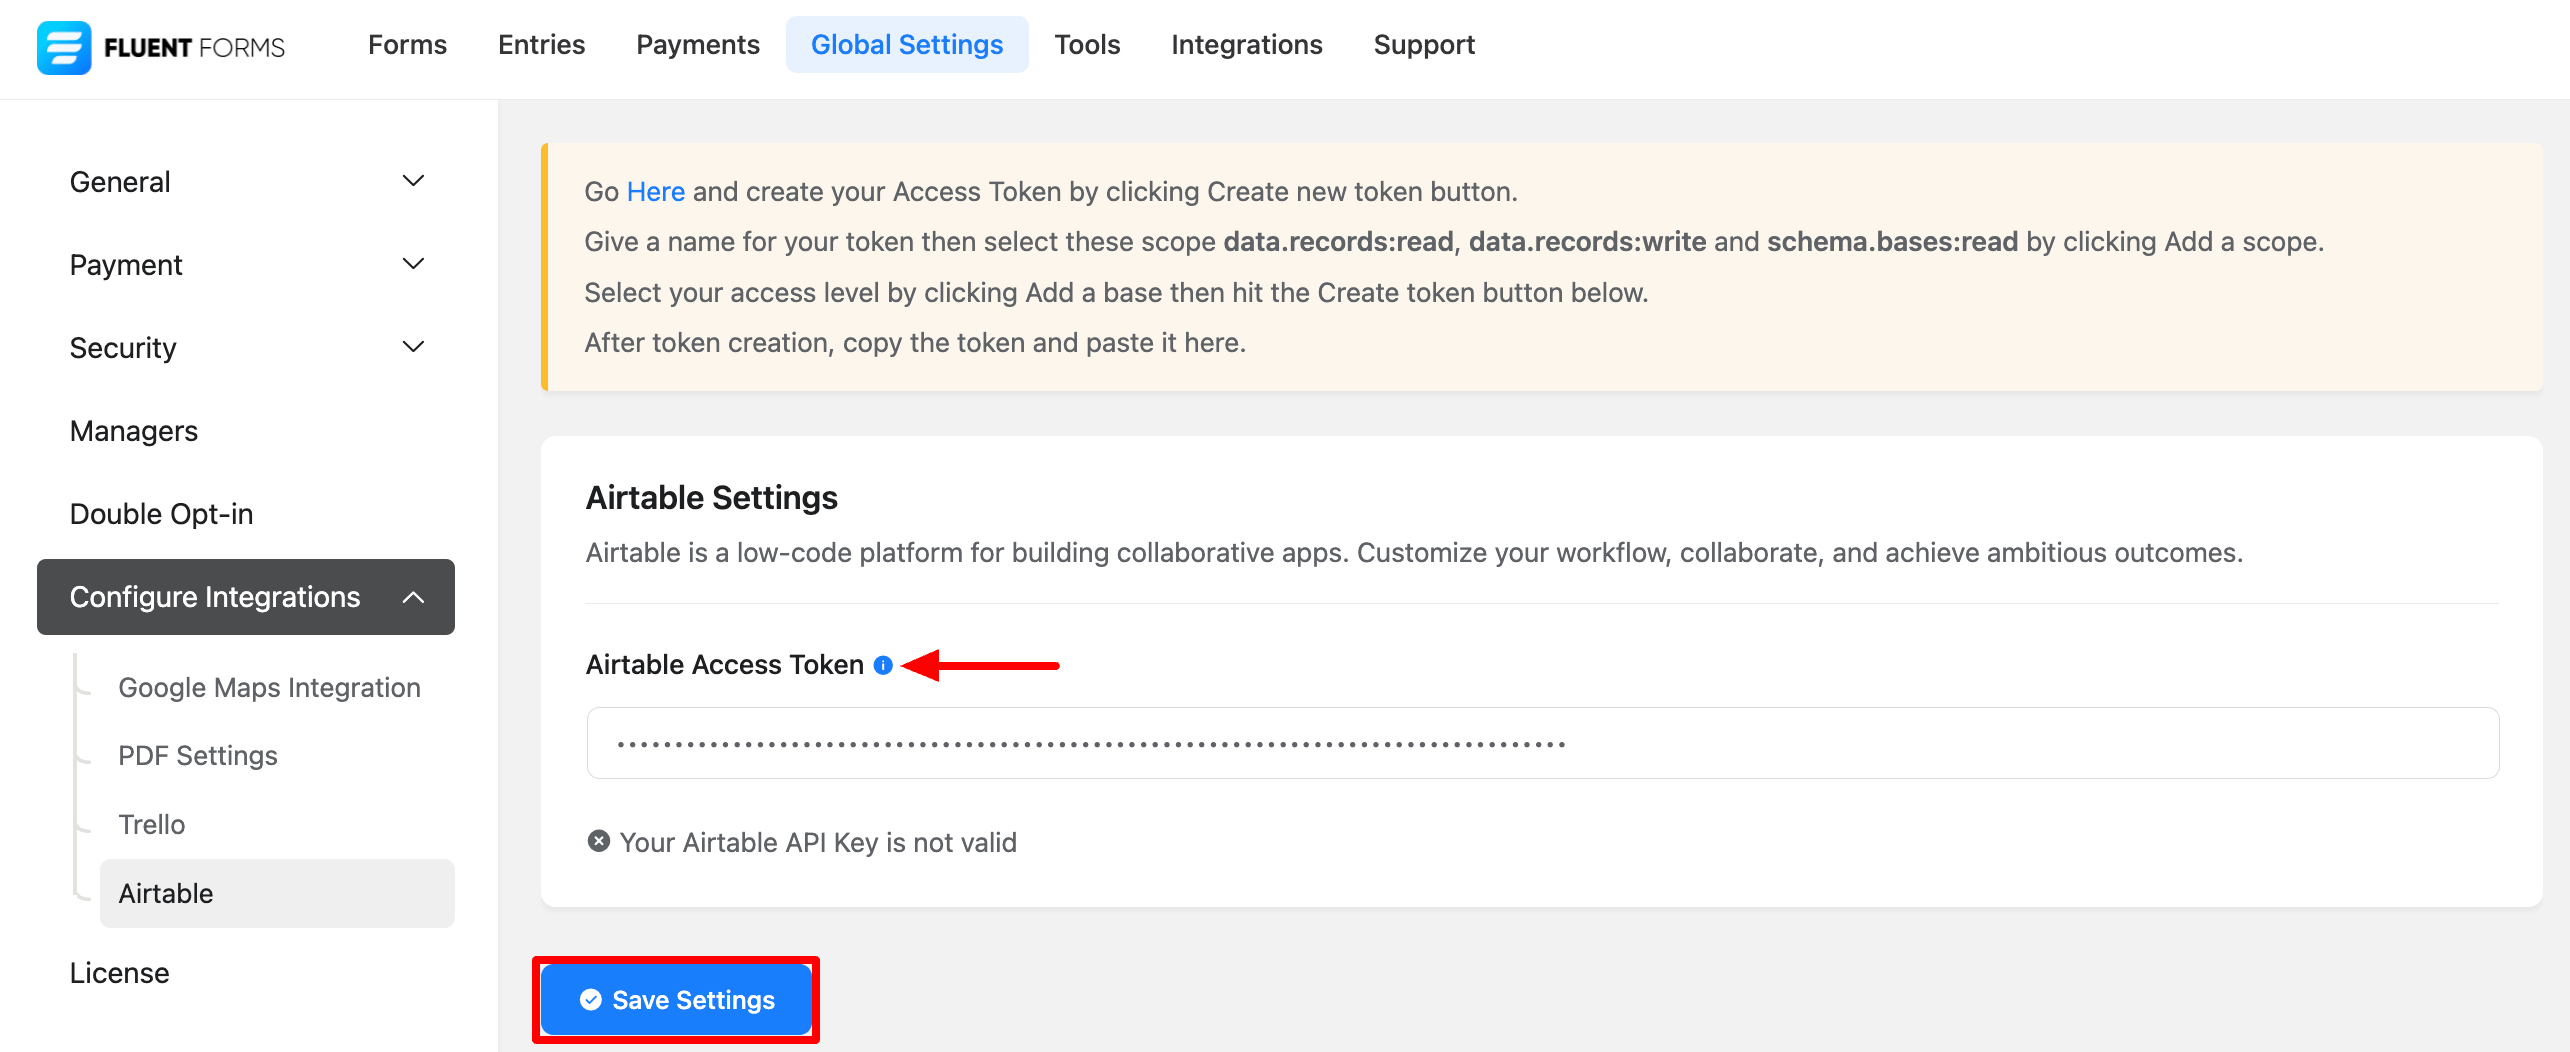Open the Forms menu
This screenshot has height=1052, width=2570.
(x=407, y=45)
